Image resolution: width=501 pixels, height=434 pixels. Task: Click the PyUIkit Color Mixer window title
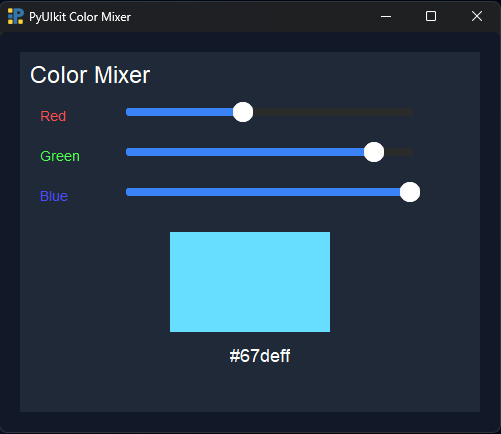click(x=80, y=17)
